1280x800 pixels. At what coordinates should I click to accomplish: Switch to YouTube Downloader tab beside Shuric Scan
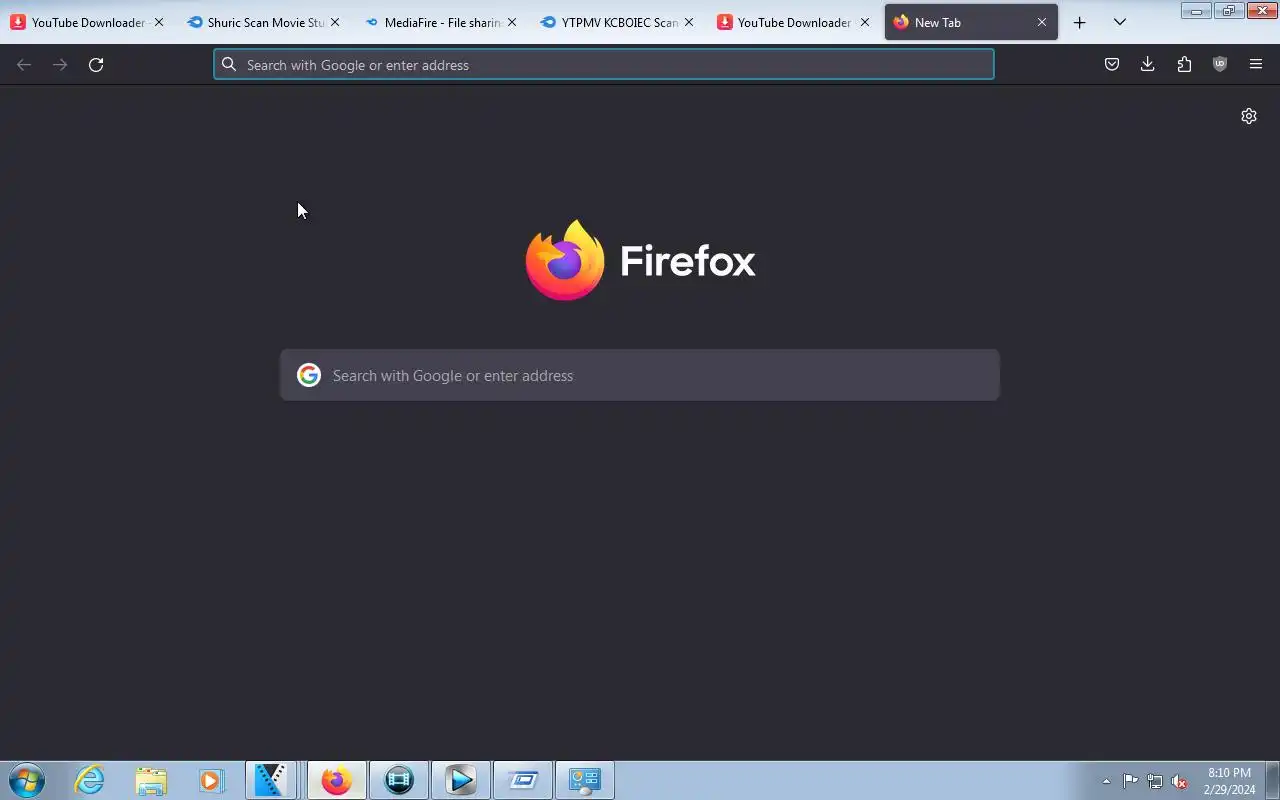tap(88, 22)
